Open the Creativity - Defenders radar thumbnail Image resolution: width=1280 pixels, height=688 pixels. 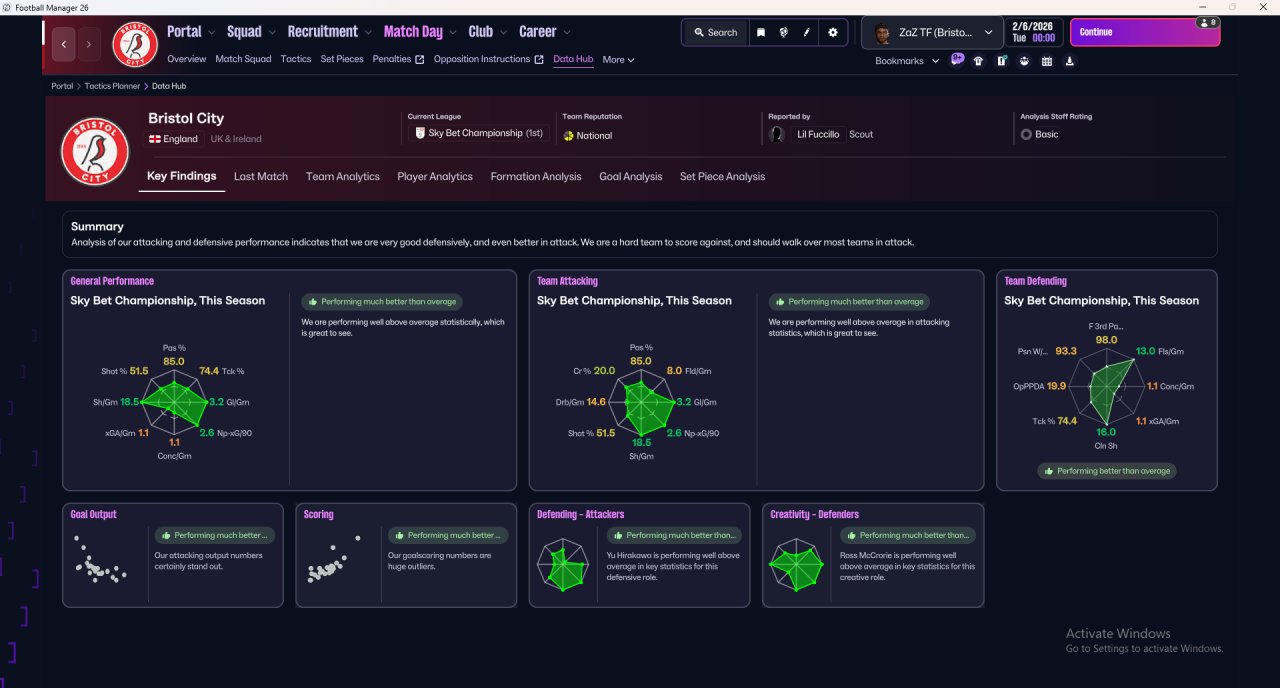point(795,565)
